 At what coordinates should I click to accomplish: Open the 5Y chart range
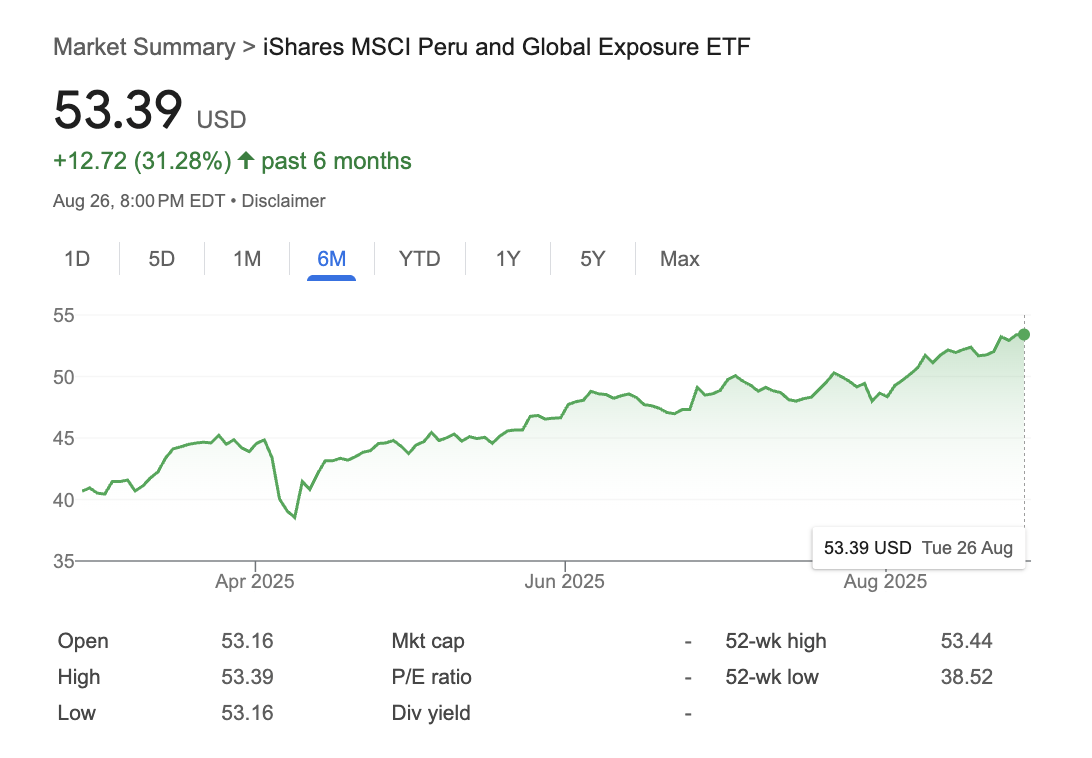pos(593,259)
